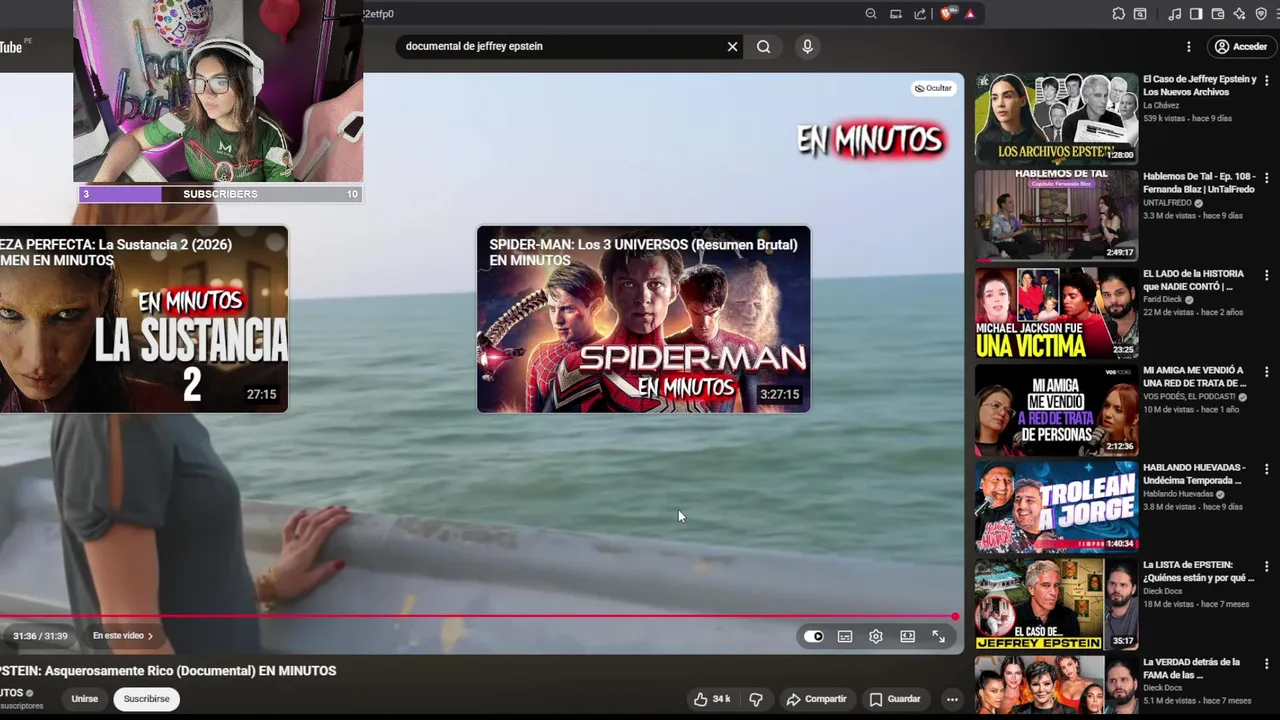The width and height of the screenshot is (1280, 720).
Task: Click the SUBSCRIBERS goal bar on webcam overlay
Action: 220,194
